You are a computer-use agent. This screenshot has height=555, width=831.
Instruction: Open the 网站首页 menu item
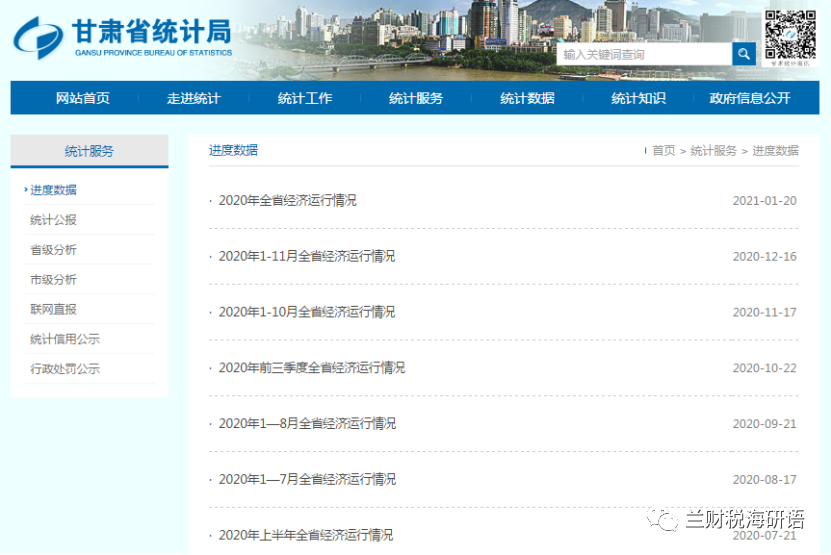point(83,98)
